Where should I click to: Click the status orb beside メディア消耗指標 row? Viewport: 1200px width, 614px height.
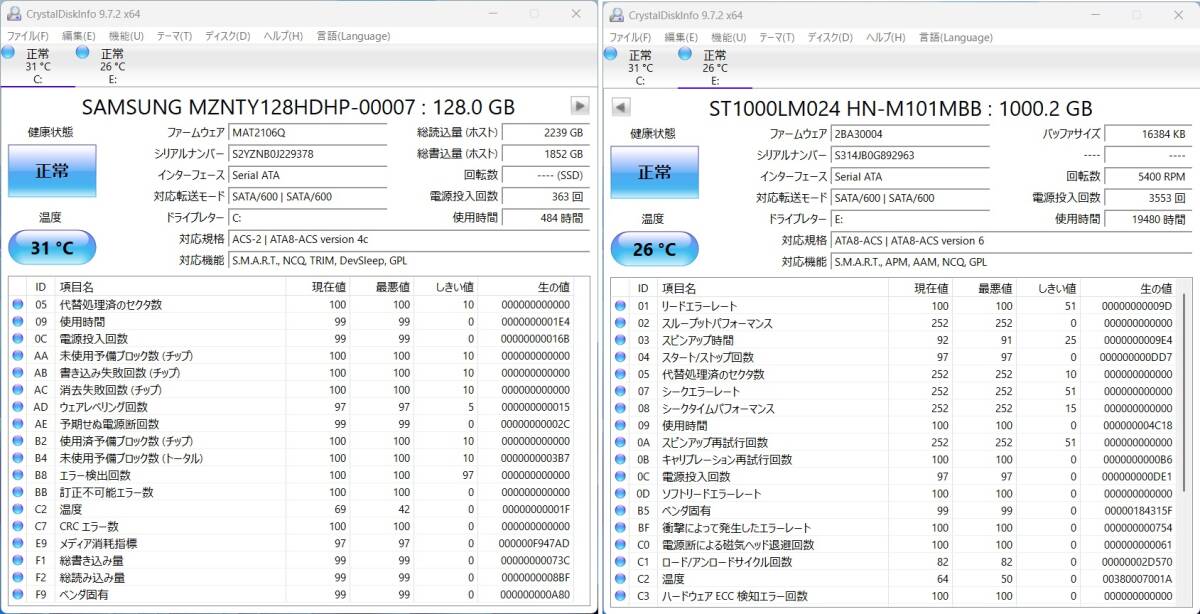point(17,543)
